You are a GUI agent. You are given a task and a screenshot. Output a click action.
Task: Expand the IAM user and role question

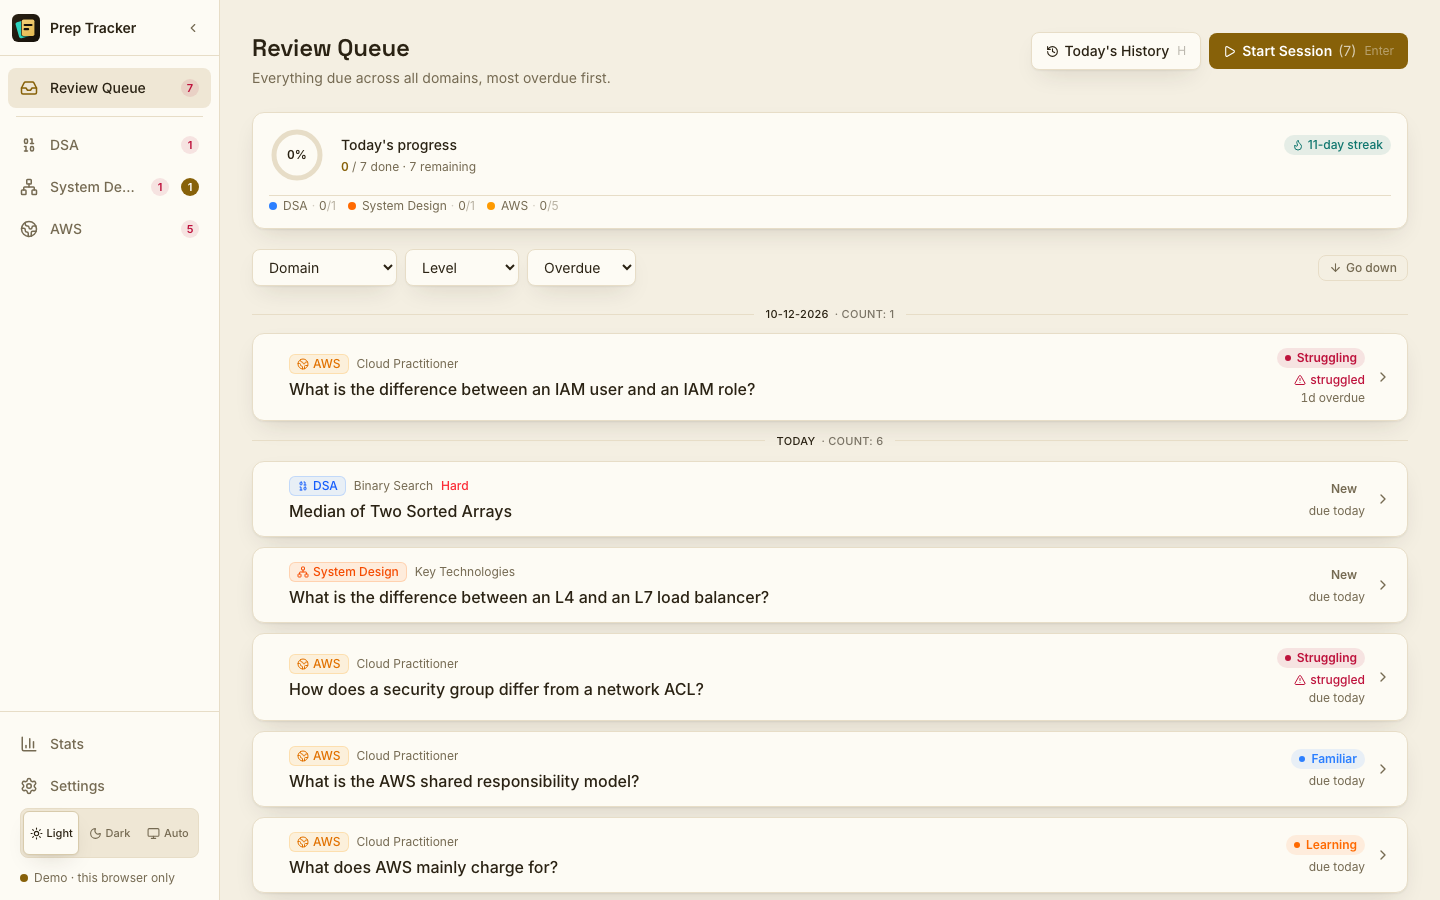[x=830, y=377]
